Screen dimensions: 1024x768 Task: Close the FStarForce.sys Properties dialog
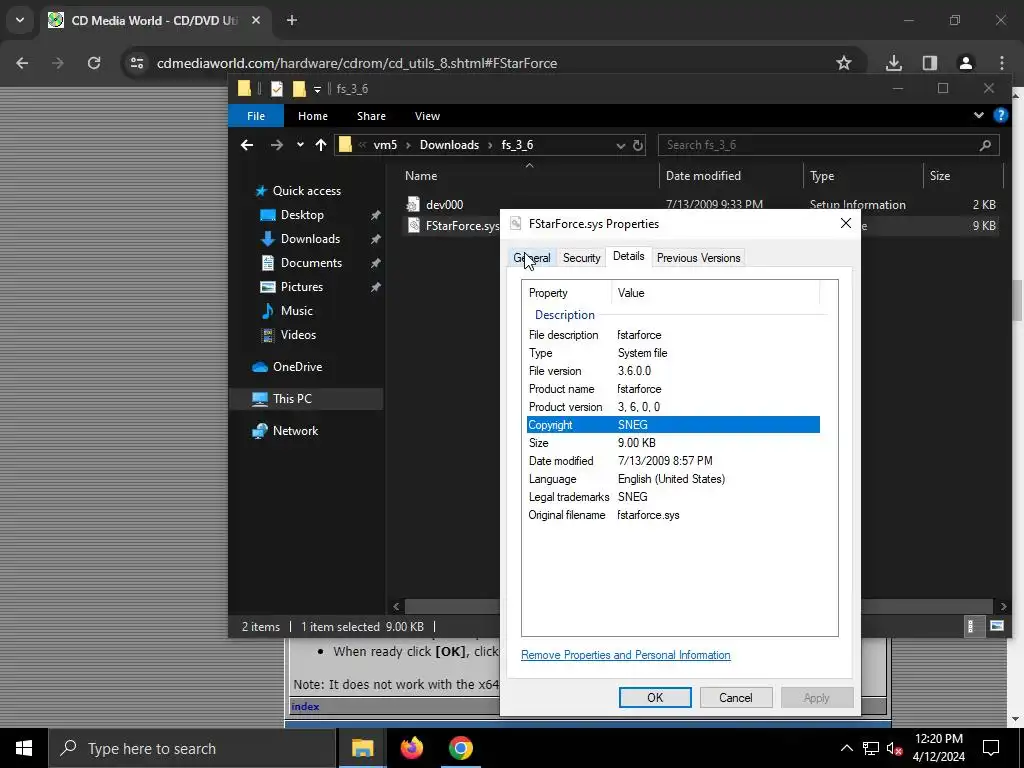846,223
